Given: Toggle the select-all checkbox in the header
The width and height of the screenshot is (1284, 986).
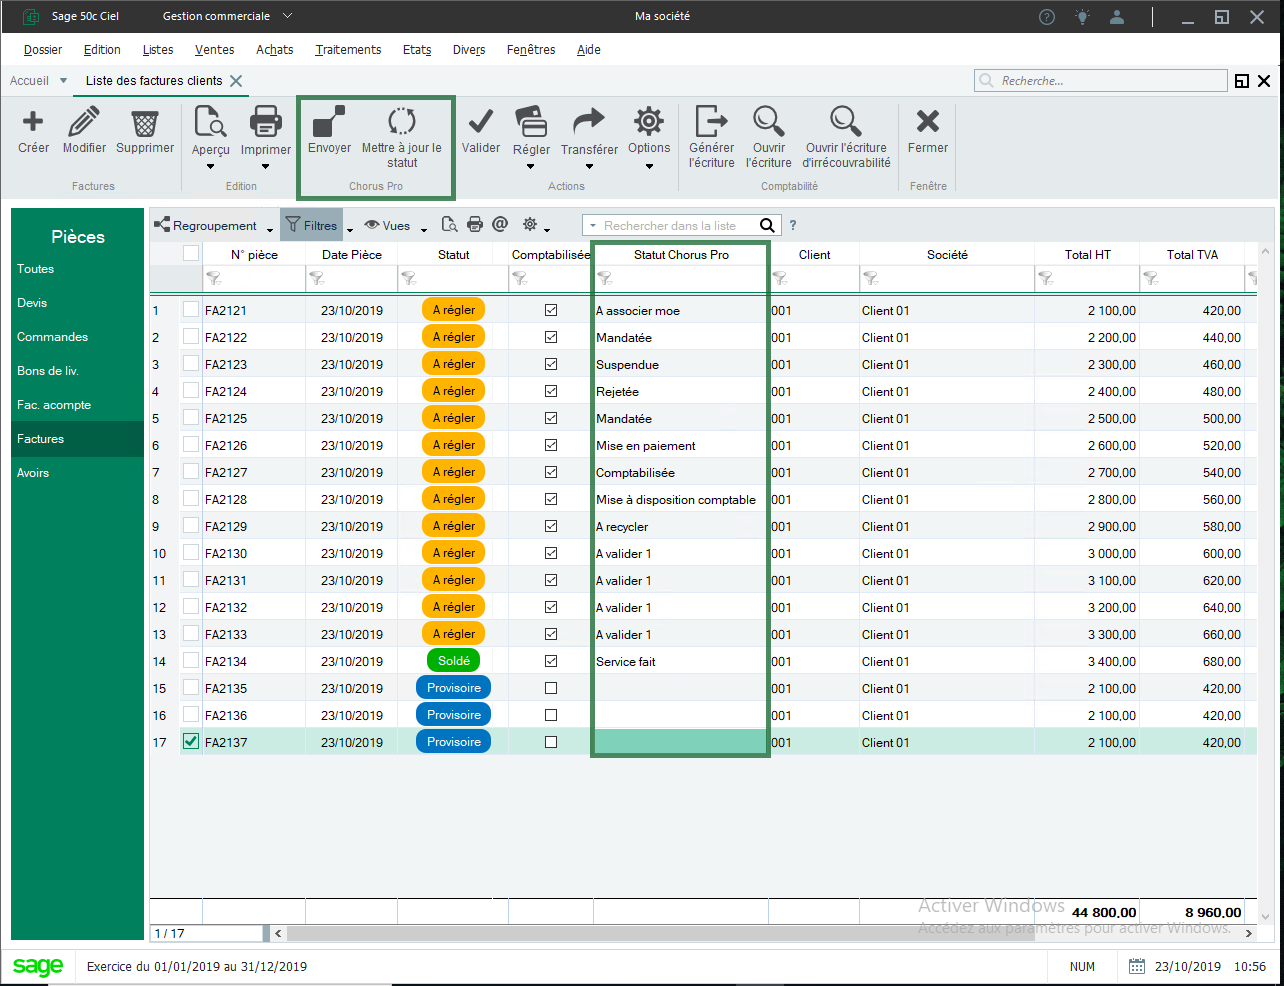Looking at the screenshot, I should [190, 254].
